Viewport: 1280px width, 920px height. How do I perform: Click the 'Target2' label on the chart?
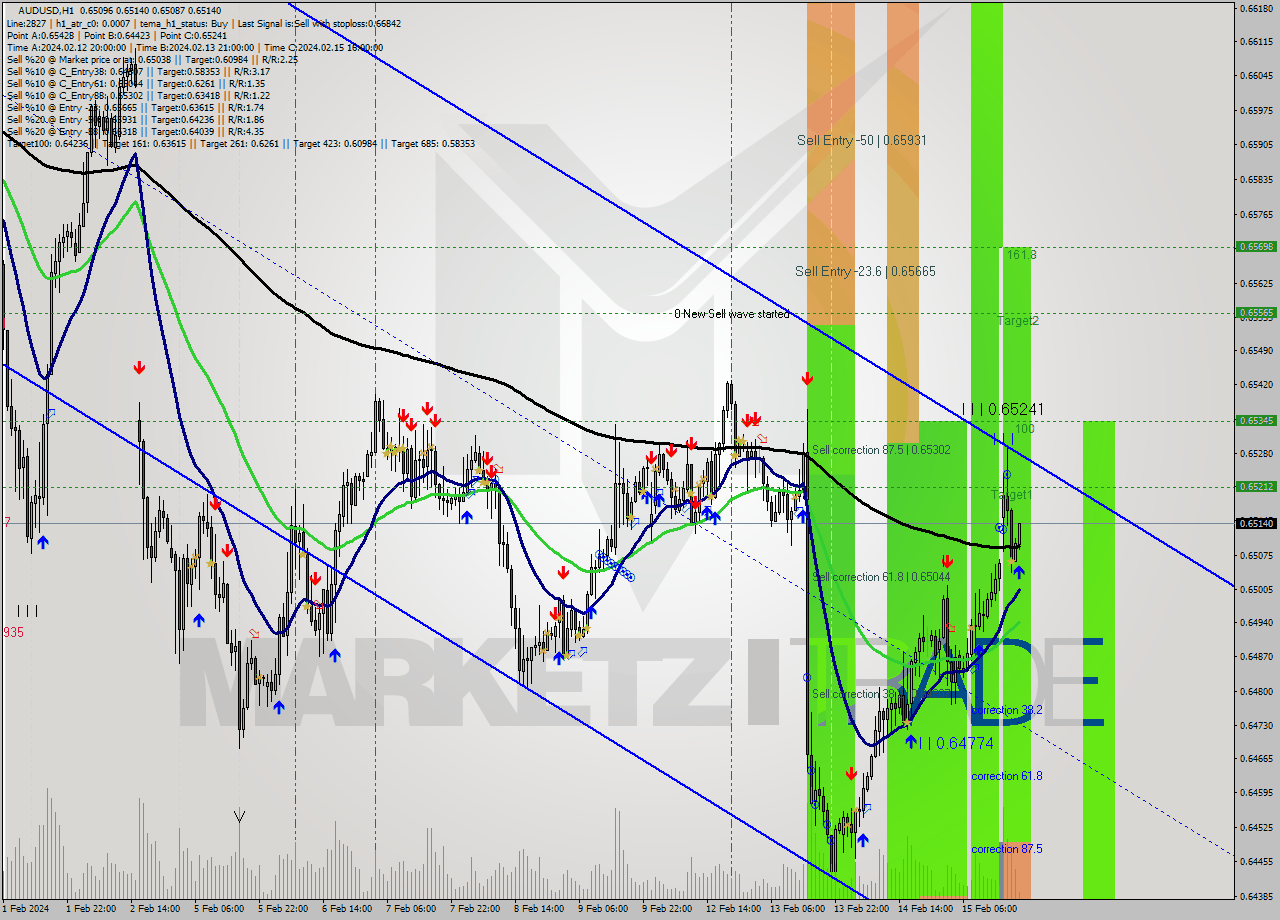coord(1018,321)
